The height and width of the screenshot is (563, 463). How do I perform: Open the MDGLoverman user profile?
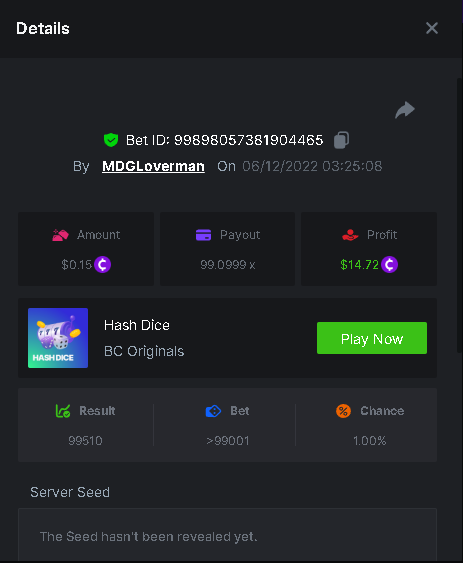153,166
